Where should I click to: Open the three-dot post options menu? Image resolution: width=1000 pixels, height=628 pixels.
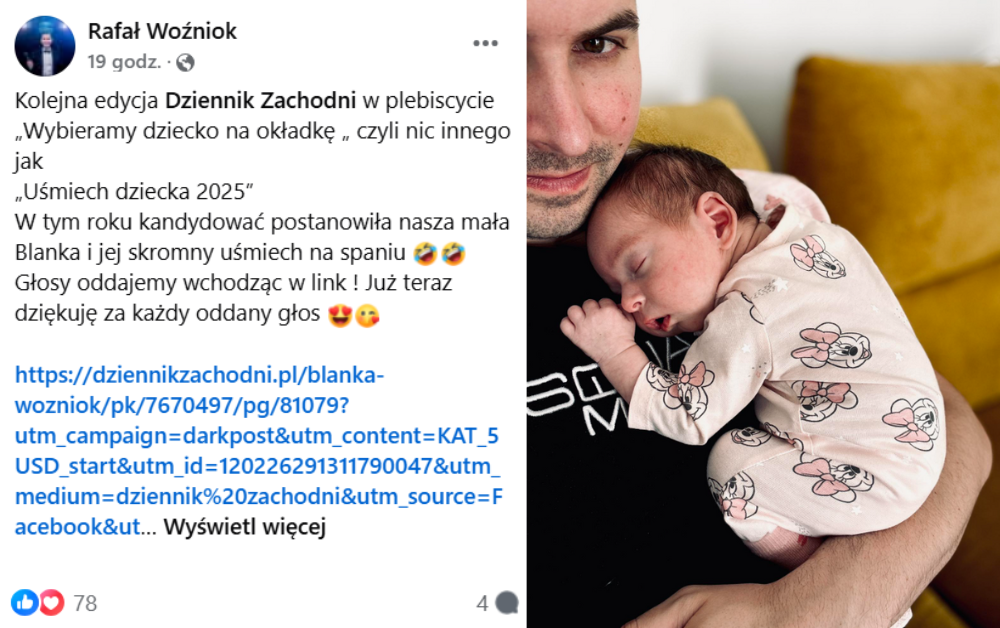[485, 43]
